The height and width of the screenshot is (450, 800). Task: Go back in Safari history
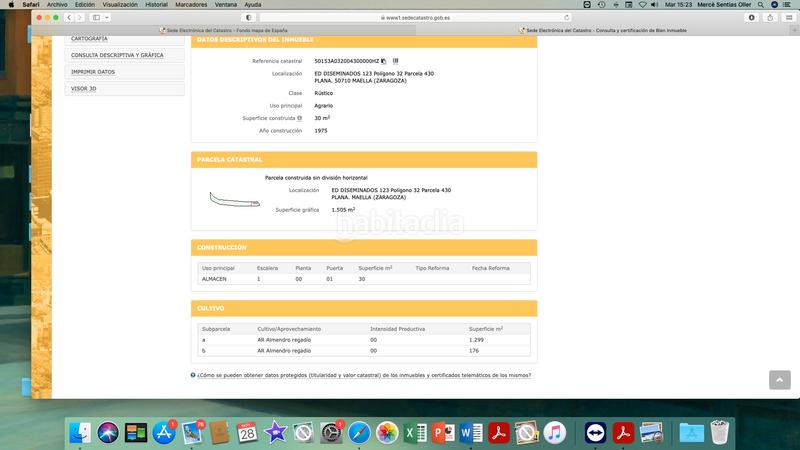tap(69, 17)
